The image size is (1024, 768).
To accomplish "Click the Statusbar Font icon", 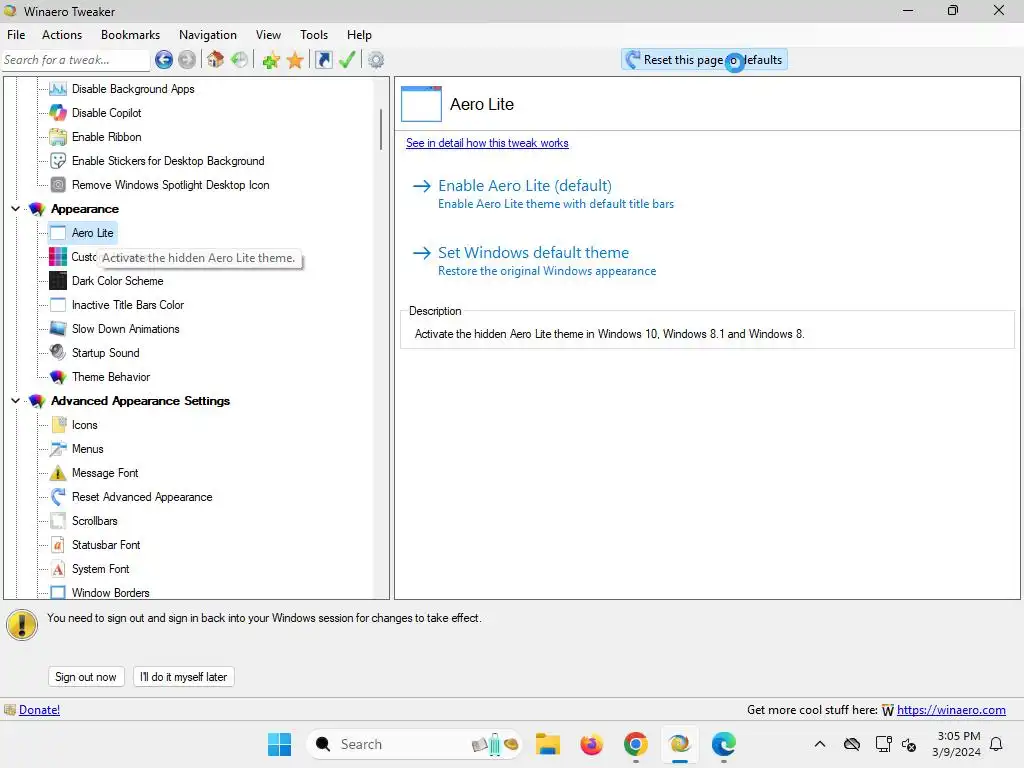I will (x=58, y=545).
